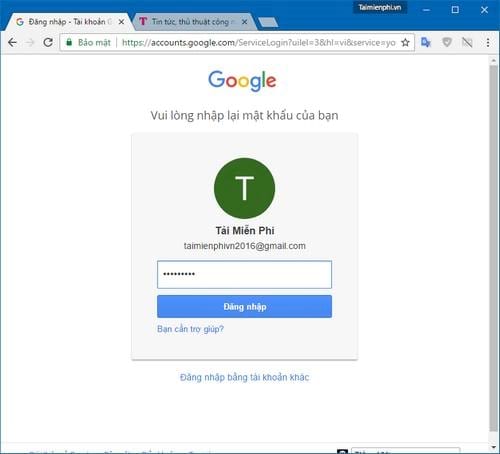
Task: Open the Google Translate extension icon
Action: coord(426,42)
